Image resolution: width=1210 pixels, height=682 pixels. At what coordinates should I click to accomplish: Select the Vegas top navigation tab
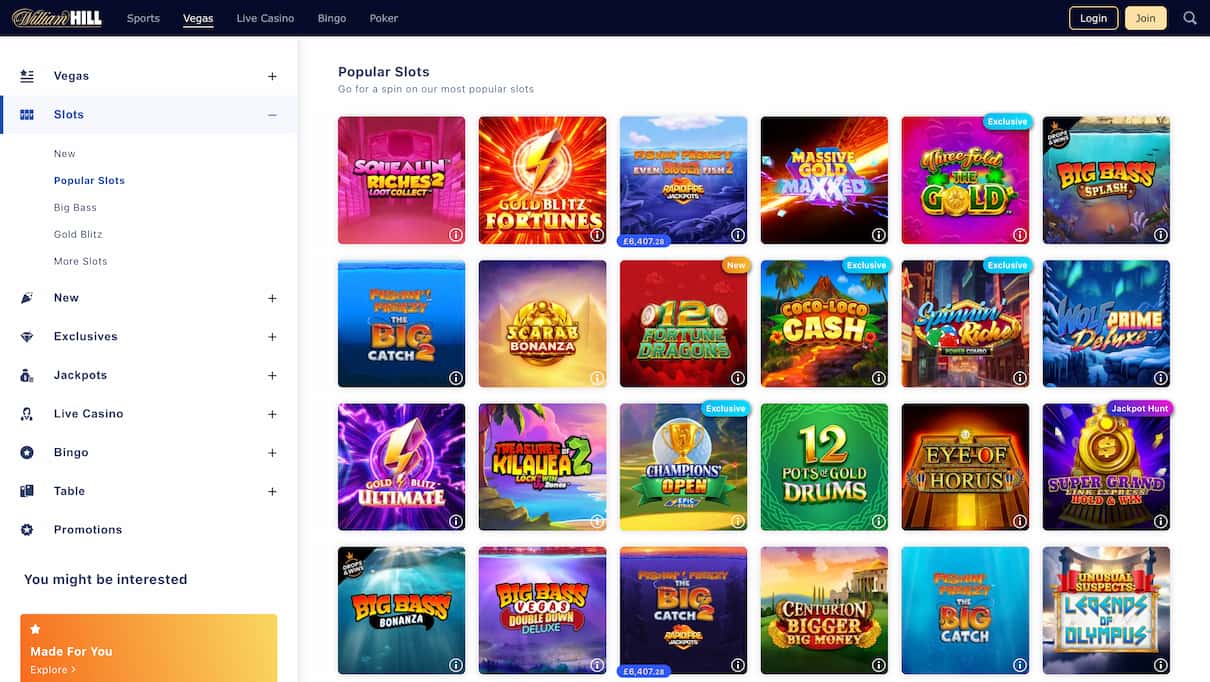coord(198,18)
